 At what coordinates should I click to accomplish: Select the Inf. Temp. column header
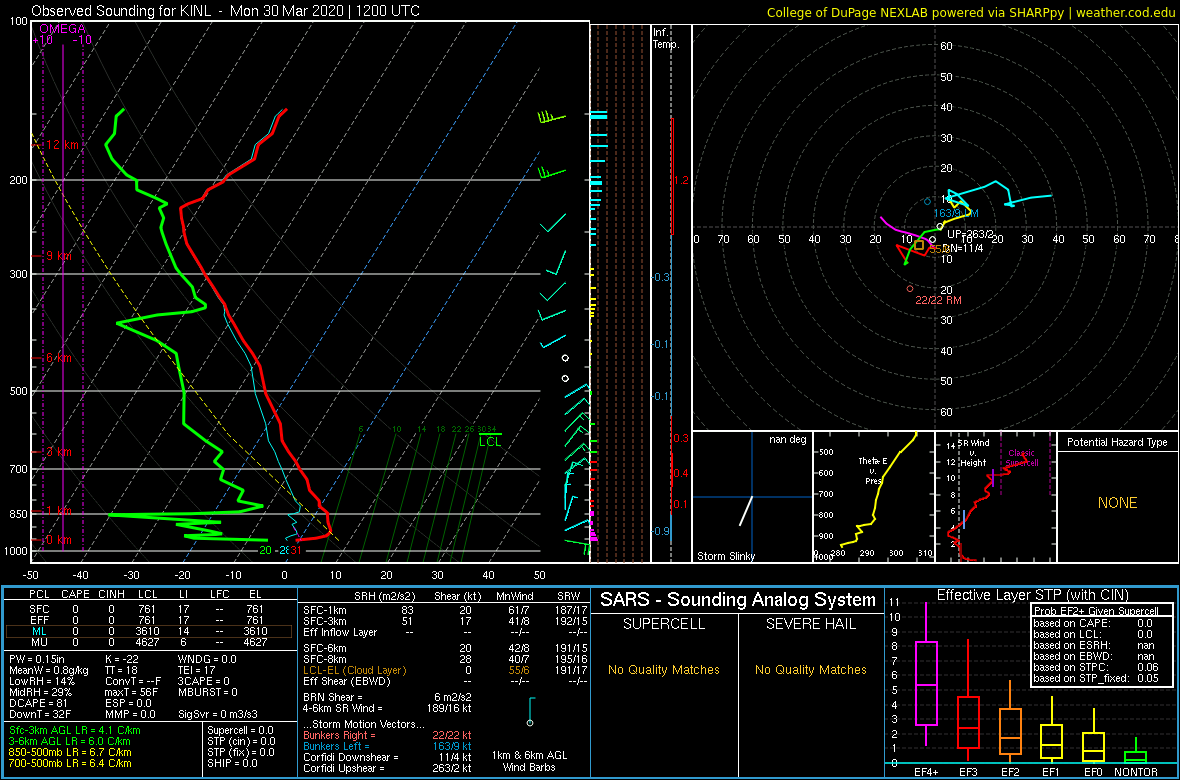point(666,38)
